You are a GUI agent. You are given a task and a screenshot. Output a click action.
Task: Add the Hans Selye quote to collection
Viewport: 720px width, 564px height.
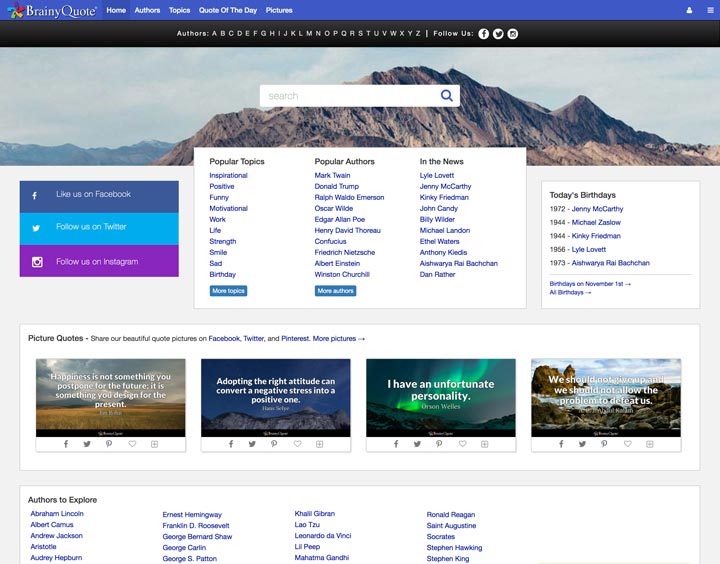pos(320,444)
